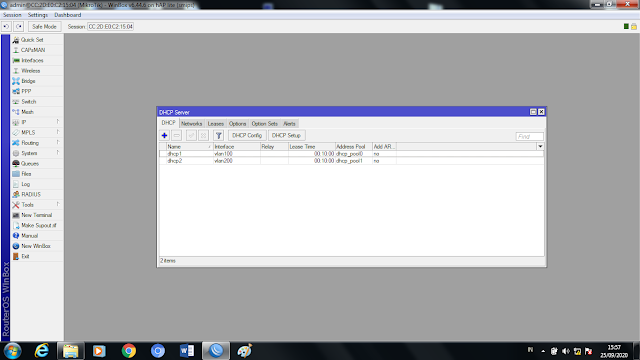Sort by Name column header
Image resolution: width=640 pixels, height=360 pixels.
click(x=189, y=147)
